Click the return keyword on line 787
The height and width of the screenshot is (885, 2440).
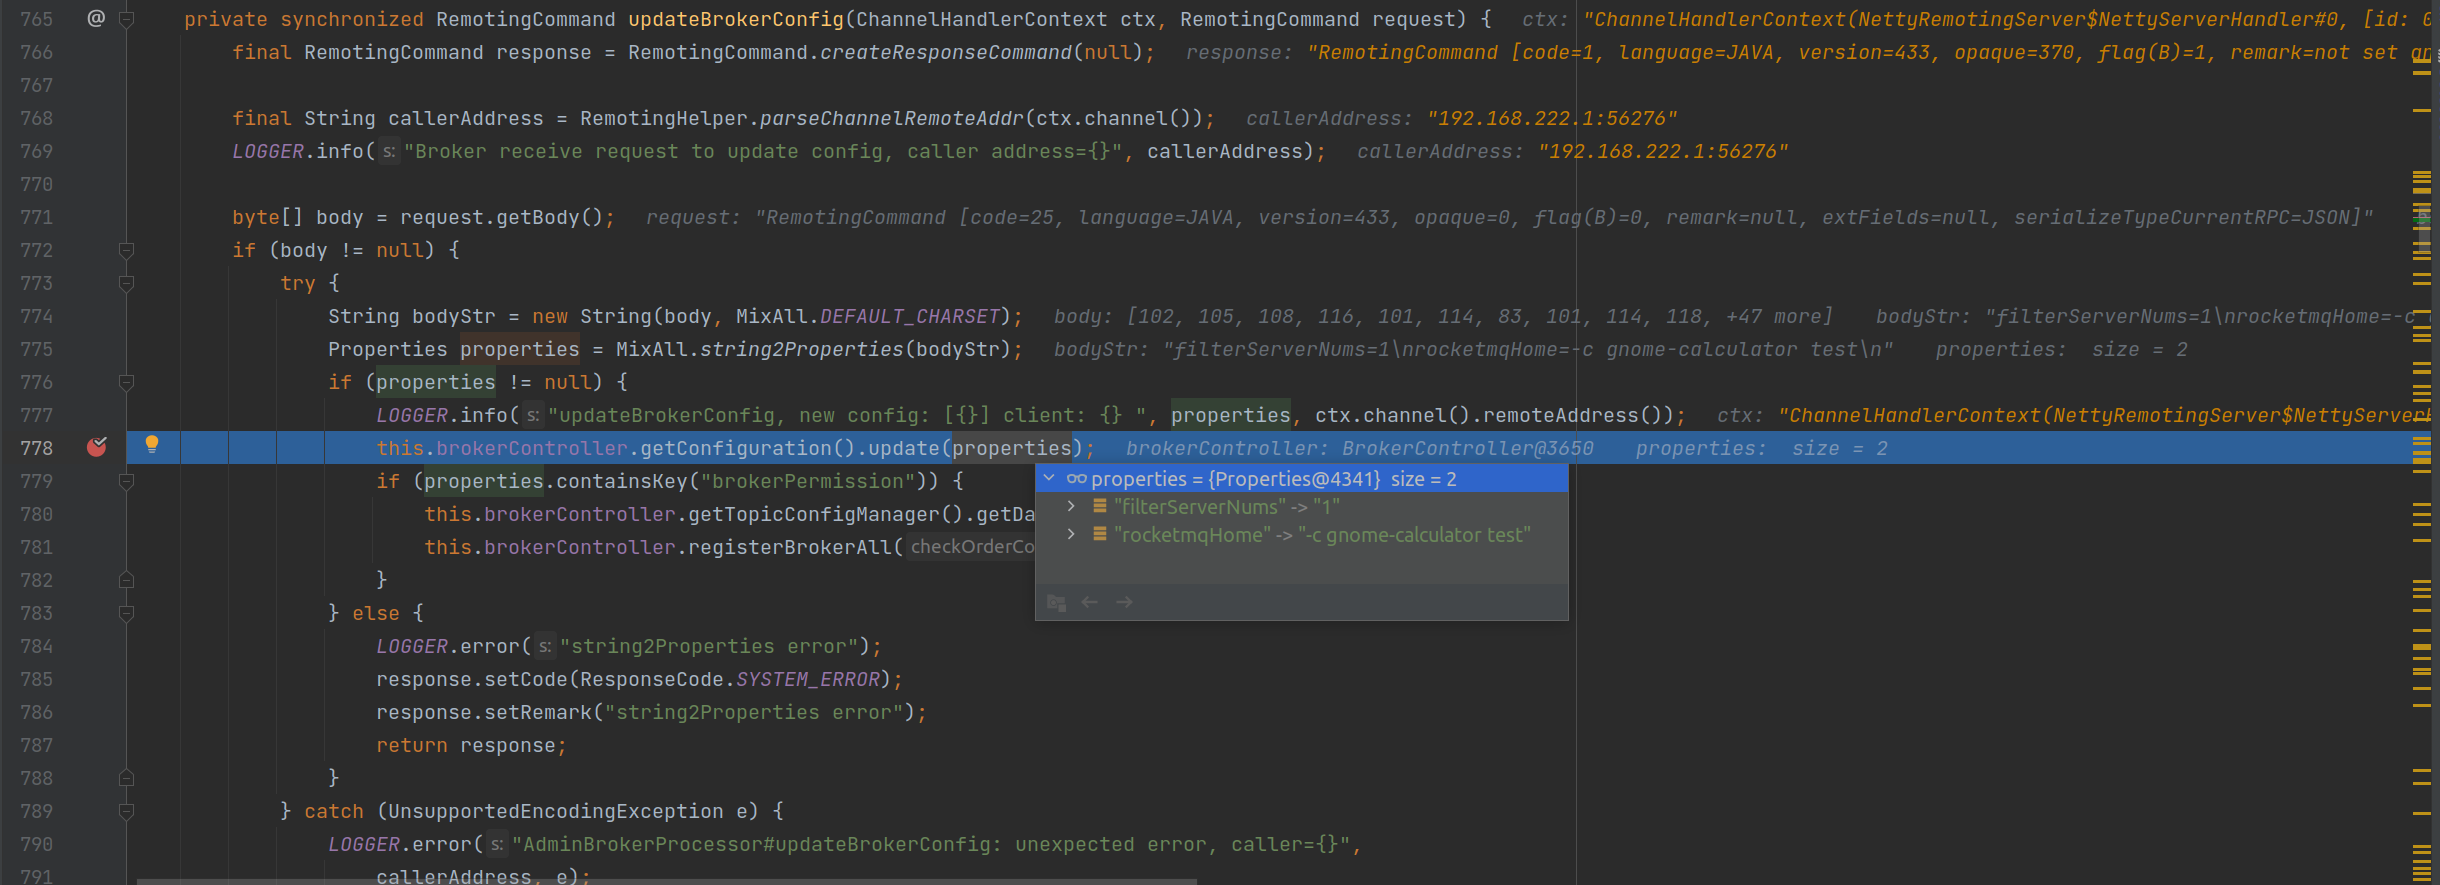[412, 745]
